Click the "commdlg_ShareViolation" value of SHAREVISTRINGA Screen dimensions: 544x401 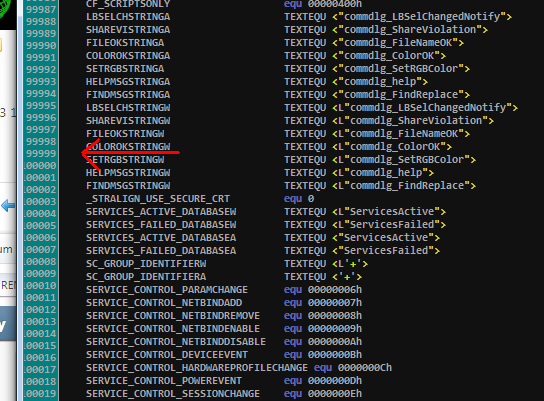410,30
